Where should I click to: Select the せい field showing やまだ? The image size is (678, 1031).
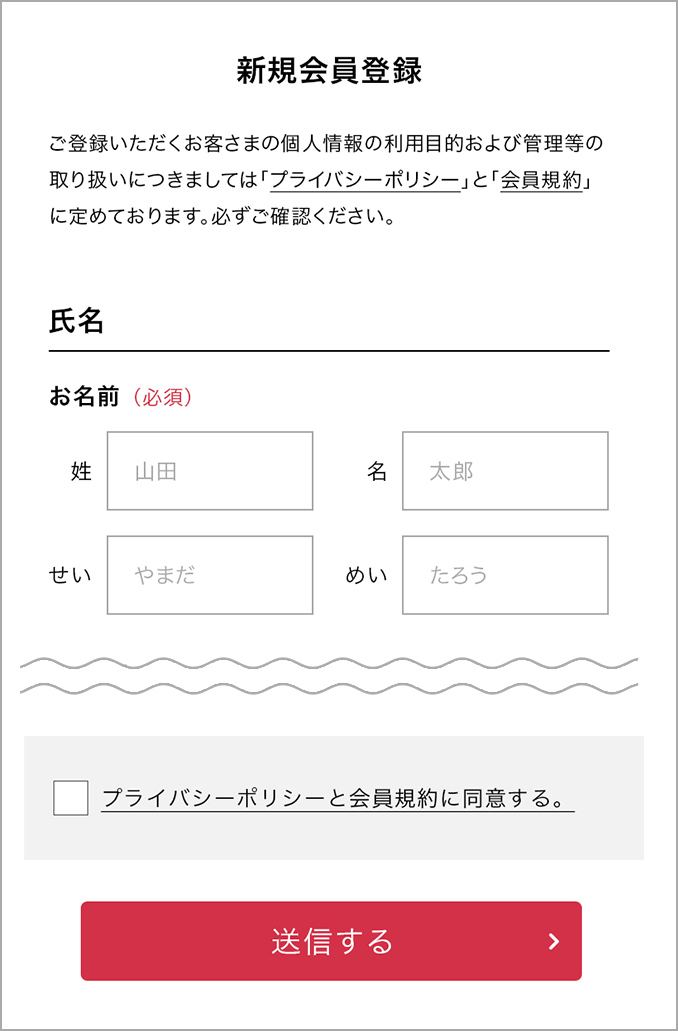(210, 575)
